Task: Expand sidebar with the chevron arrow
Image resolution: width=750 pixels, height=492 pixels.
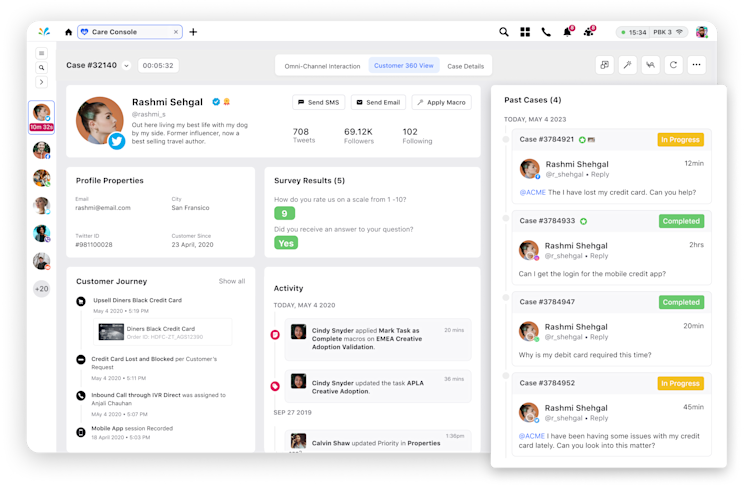Action: (42, 82)
